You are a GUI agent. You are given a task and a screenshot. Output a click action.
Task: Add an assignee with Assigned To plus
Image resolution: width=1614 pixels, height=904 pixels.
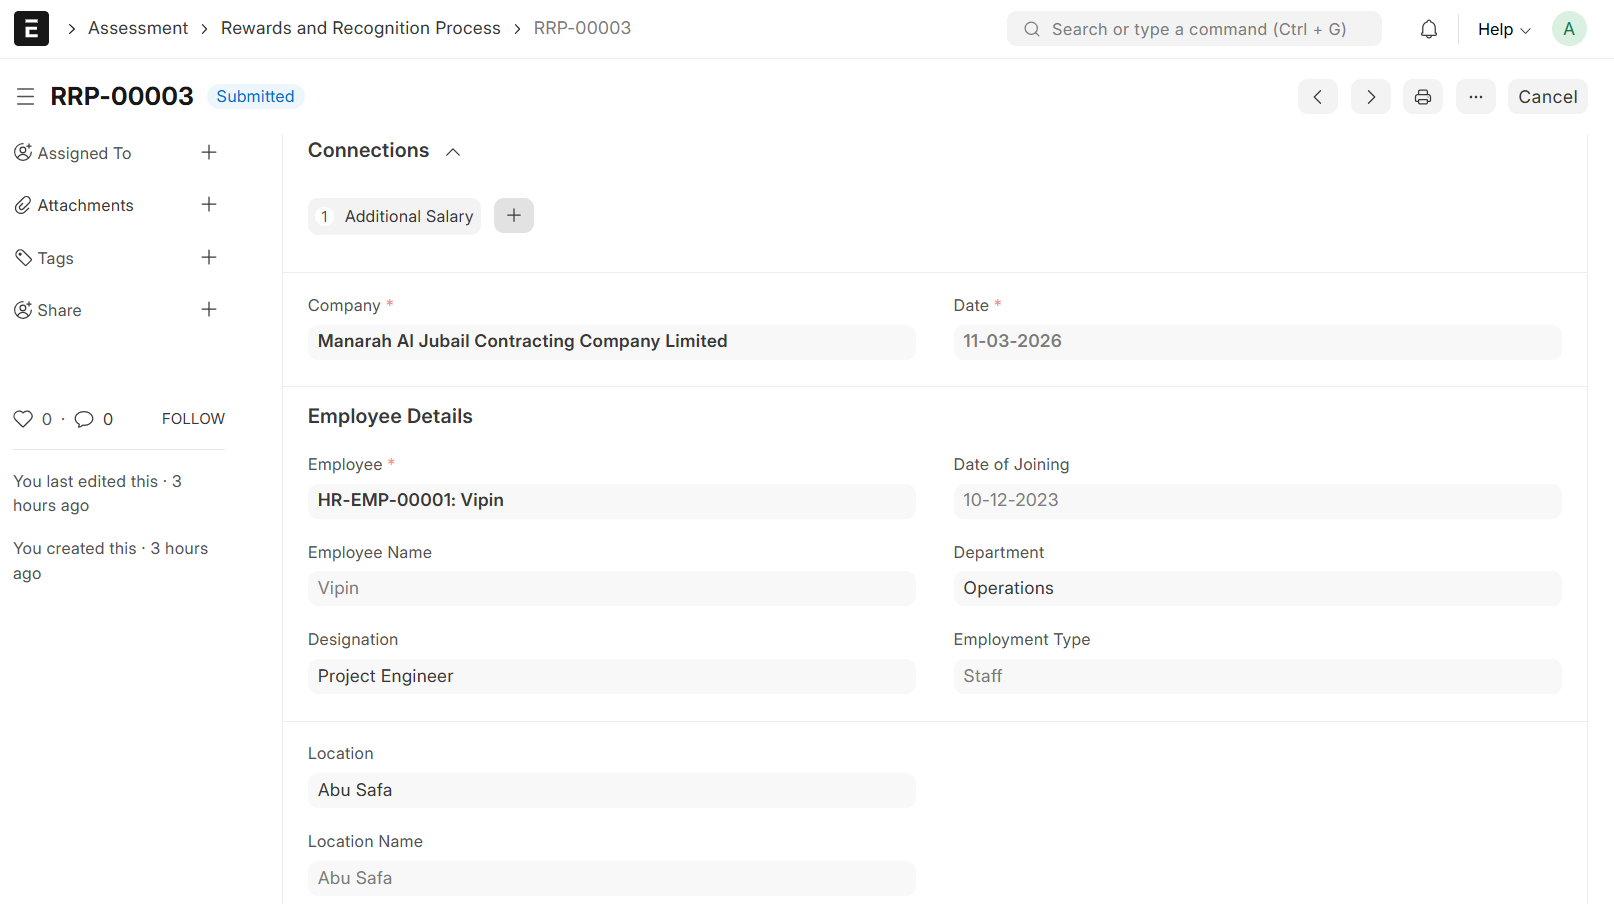click(x=208, y=153)
